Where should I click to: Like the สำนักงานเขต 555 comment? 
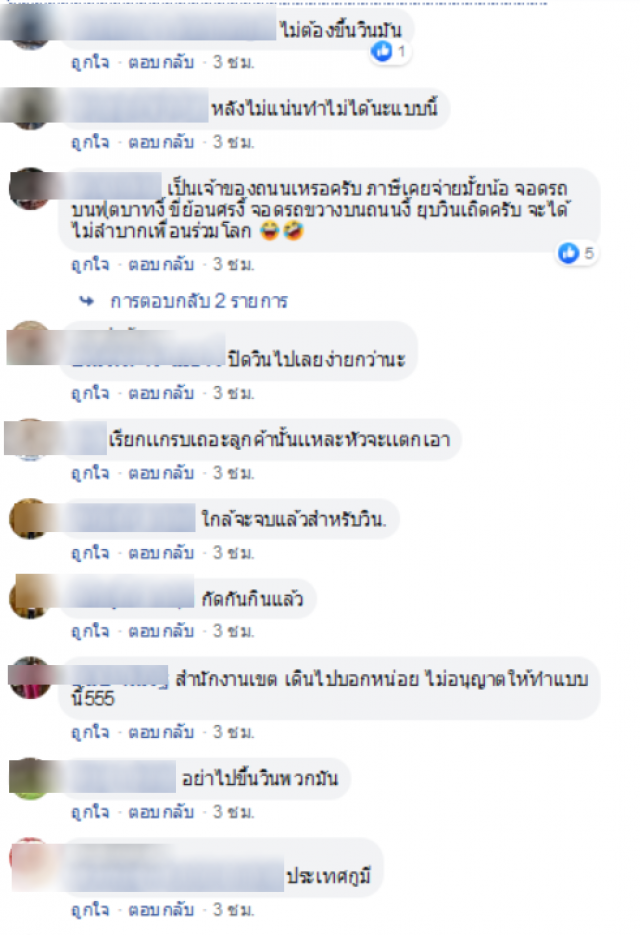coord(90,732)
